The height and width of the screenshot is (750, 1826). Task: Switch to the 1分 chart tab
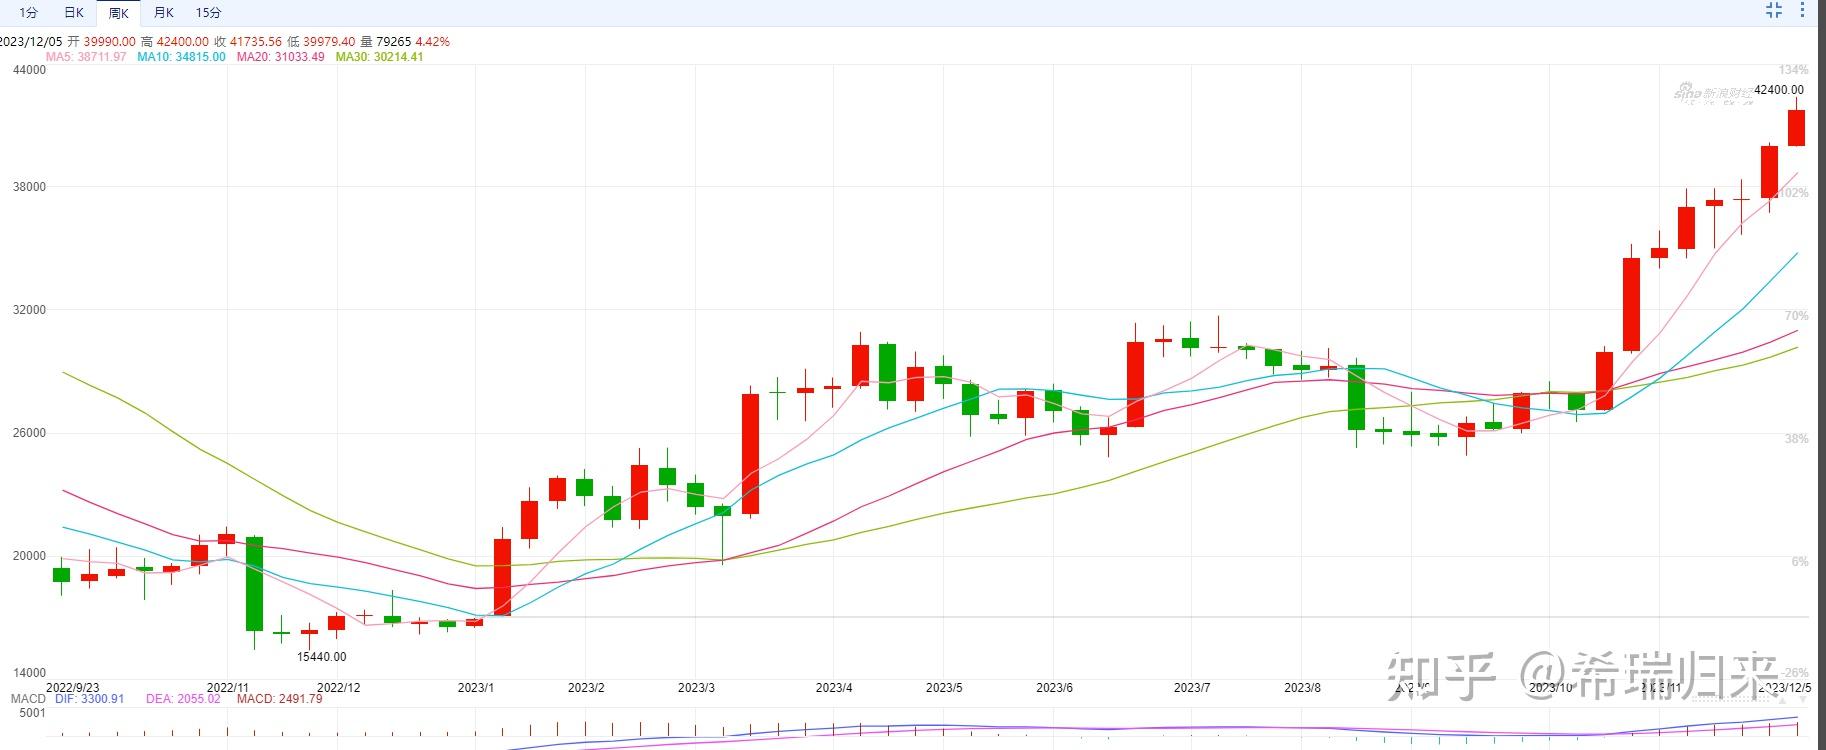[28, 13]
